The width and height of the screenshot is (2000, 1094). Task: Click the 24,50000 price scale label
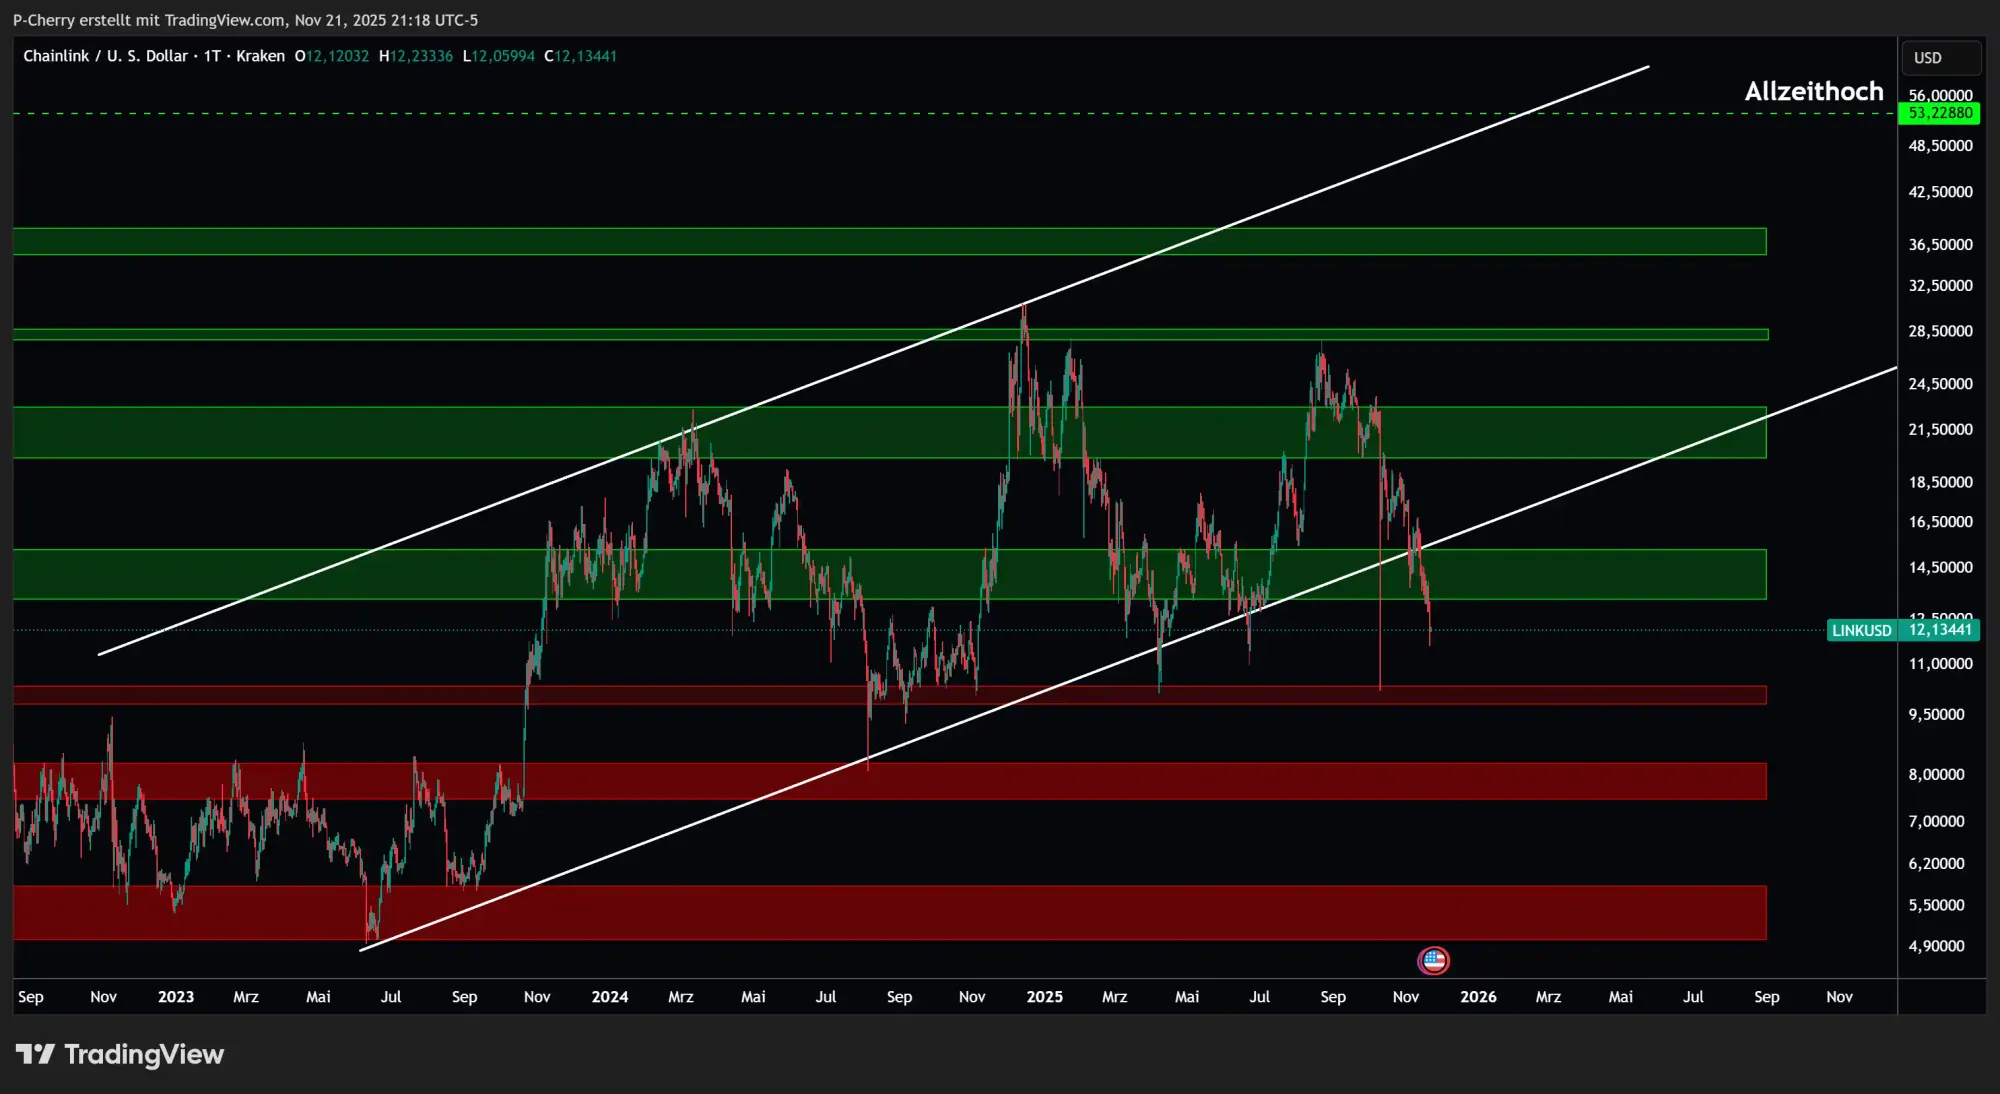(1940, 384)
